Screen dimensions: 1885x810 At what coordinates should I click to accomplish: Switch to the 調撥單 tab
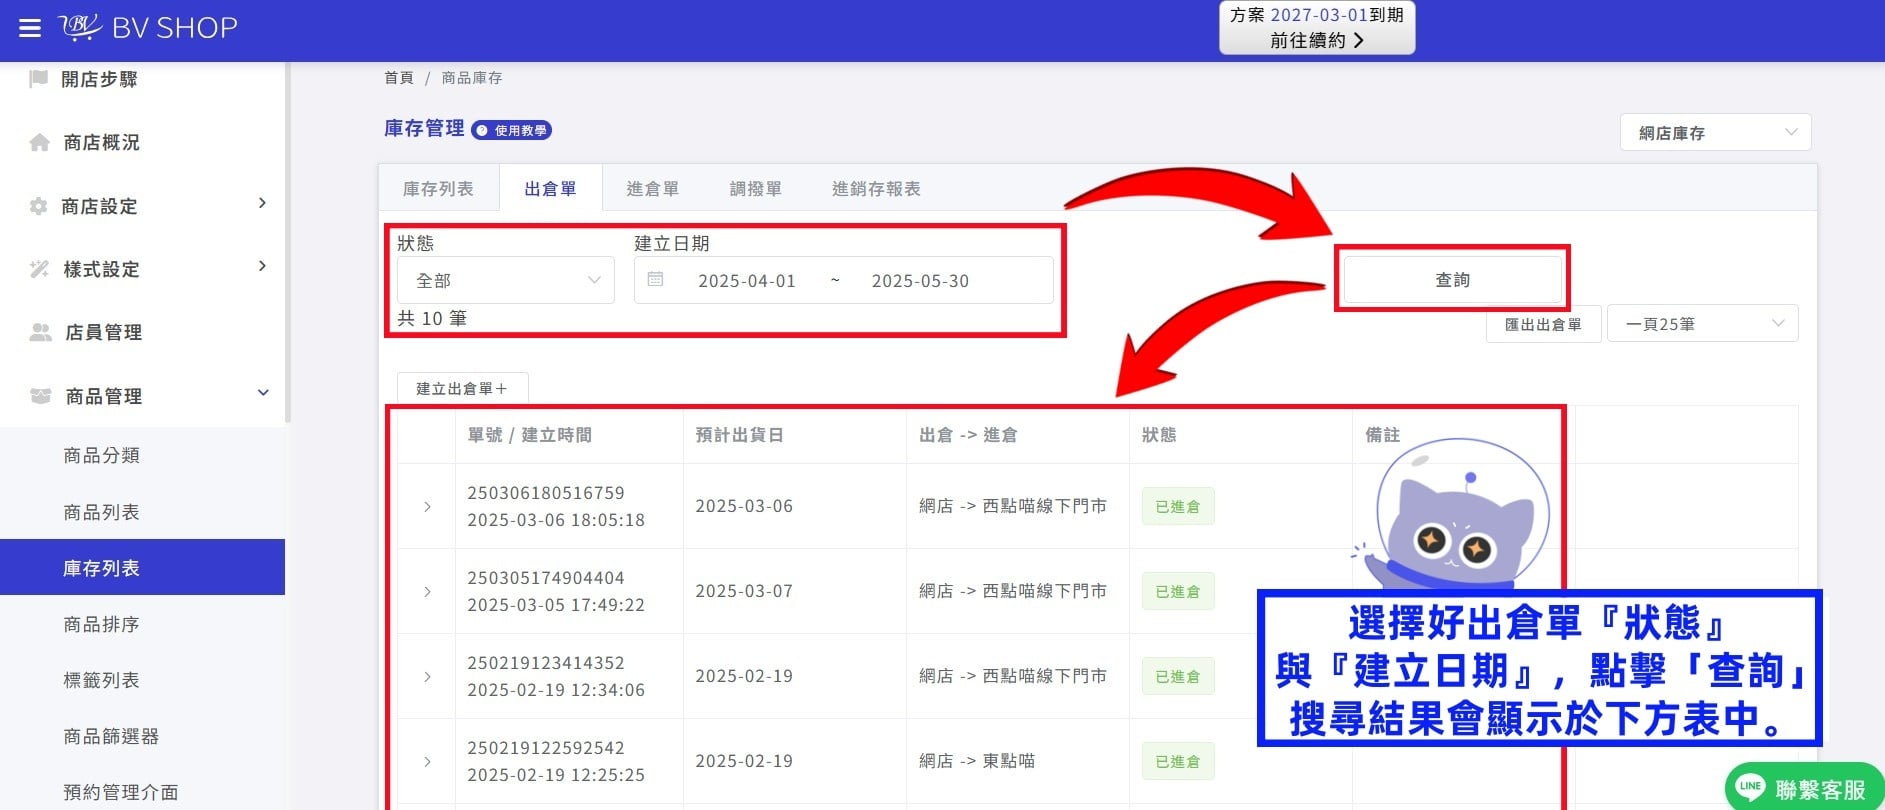(756, 188)
